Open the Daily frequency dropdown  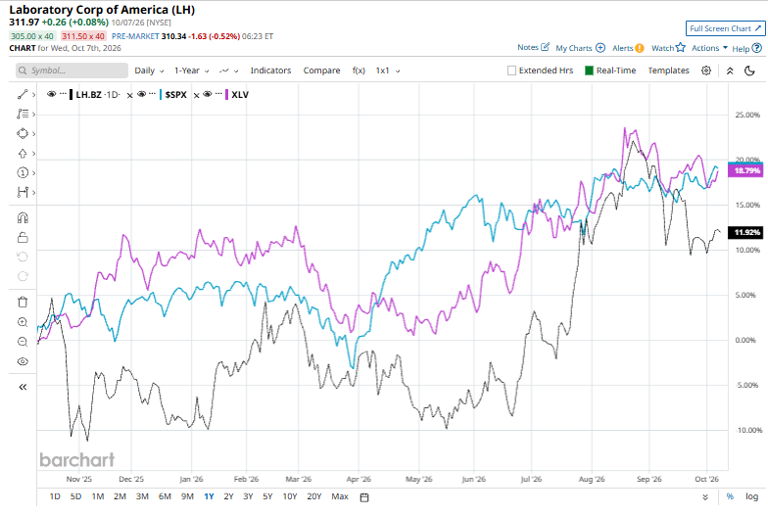tap(149, 70)
